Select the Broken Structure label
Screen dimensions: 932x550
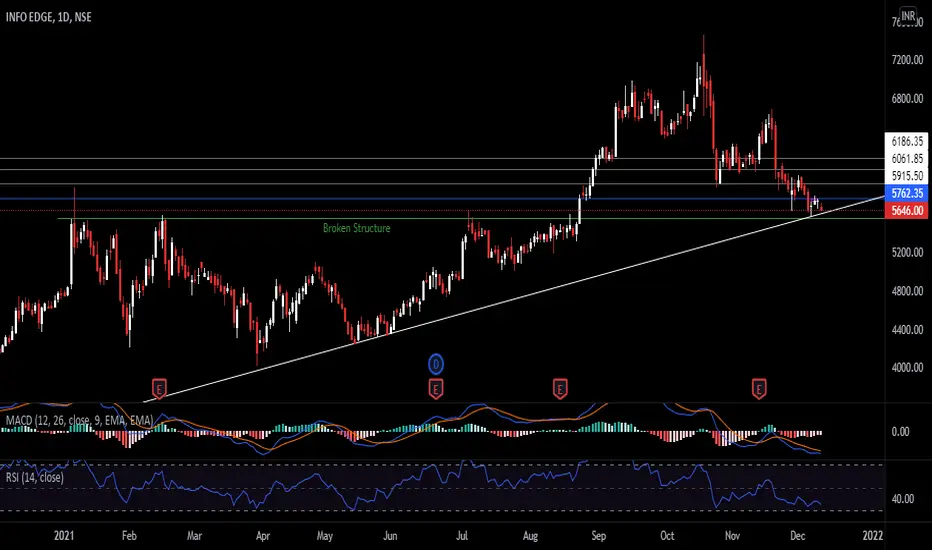357,228
